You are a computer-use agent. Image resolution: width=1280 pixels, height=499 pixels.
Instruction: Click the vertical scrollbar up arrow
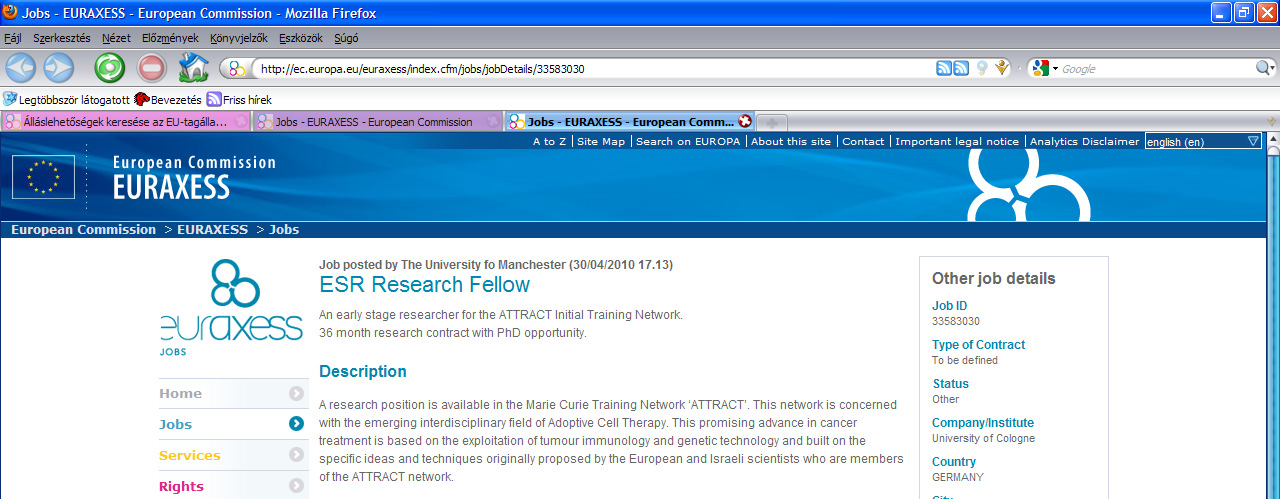point(1272,141)
